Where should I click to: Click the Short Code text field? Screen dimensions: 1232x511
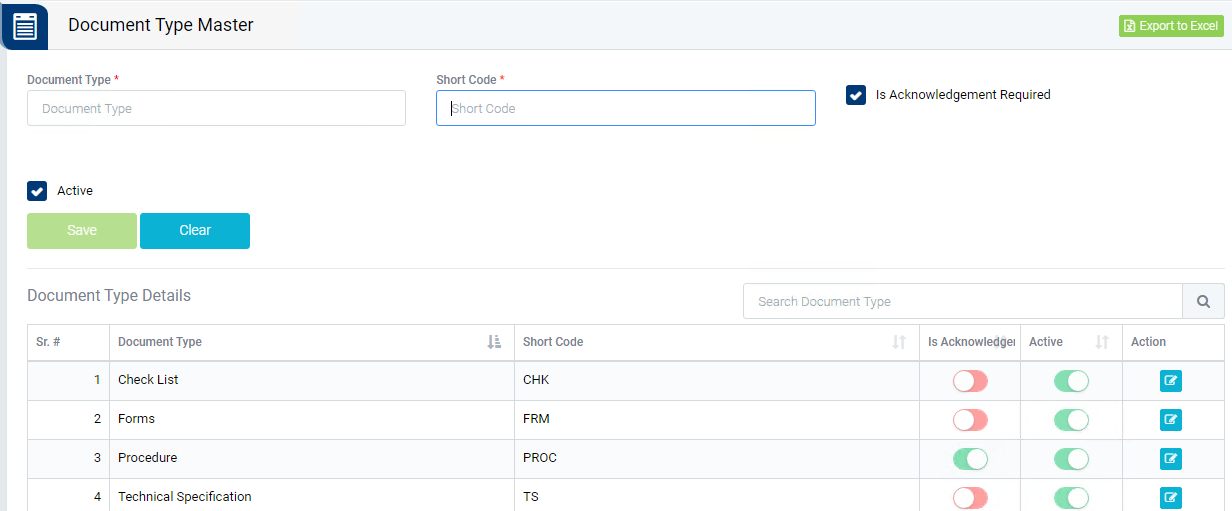[625, 109]
